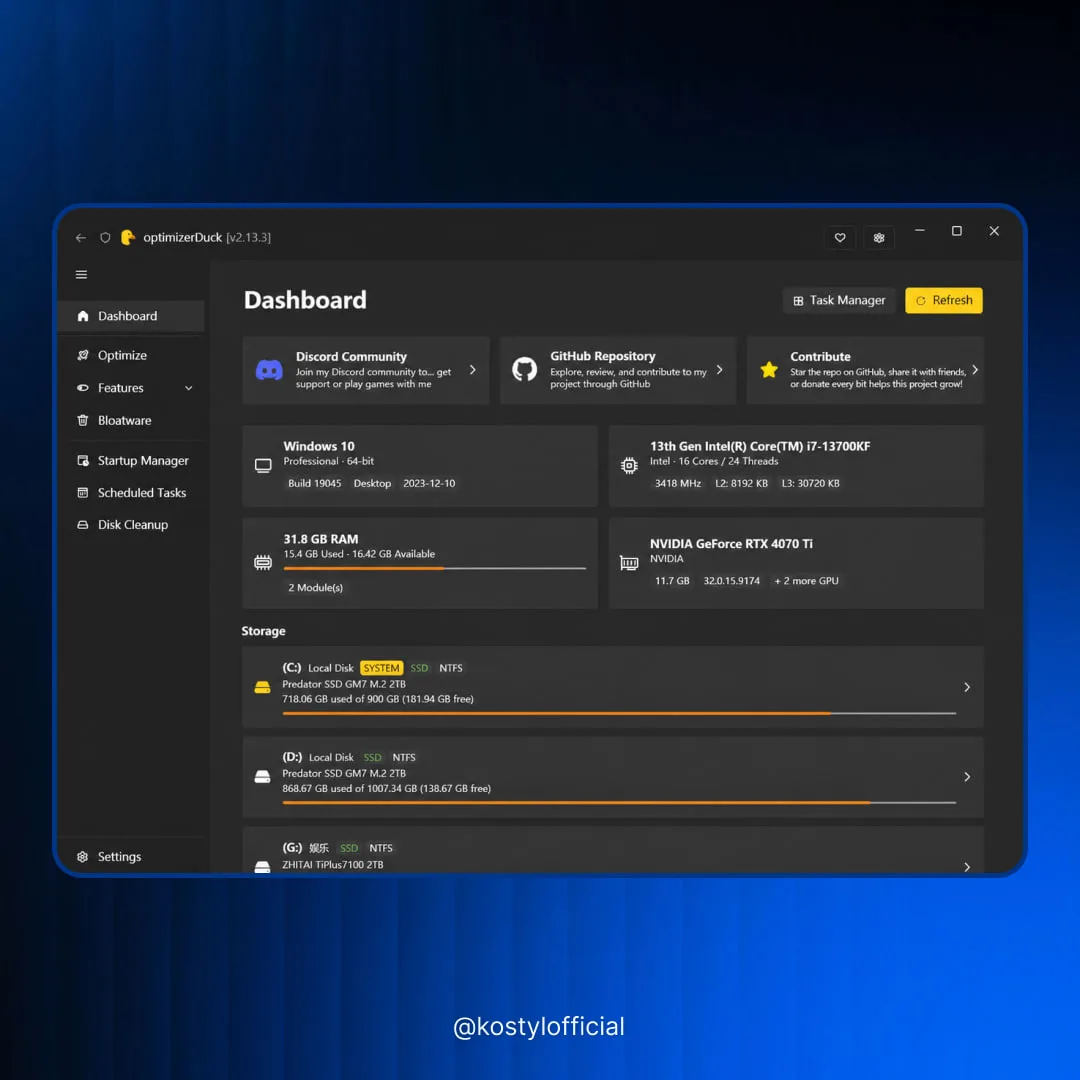The image size is (1080, 1080).
Task: Click the G: drive icon
Action: [262, 866]
